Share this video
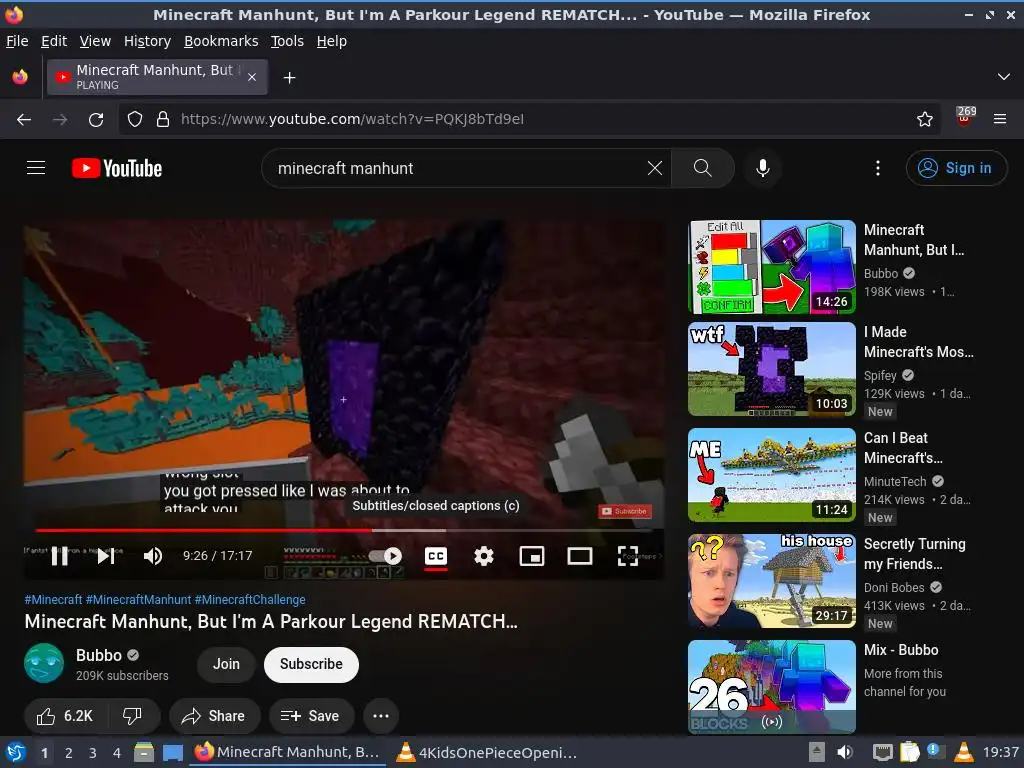The image size is (1024, 768). 214,716
